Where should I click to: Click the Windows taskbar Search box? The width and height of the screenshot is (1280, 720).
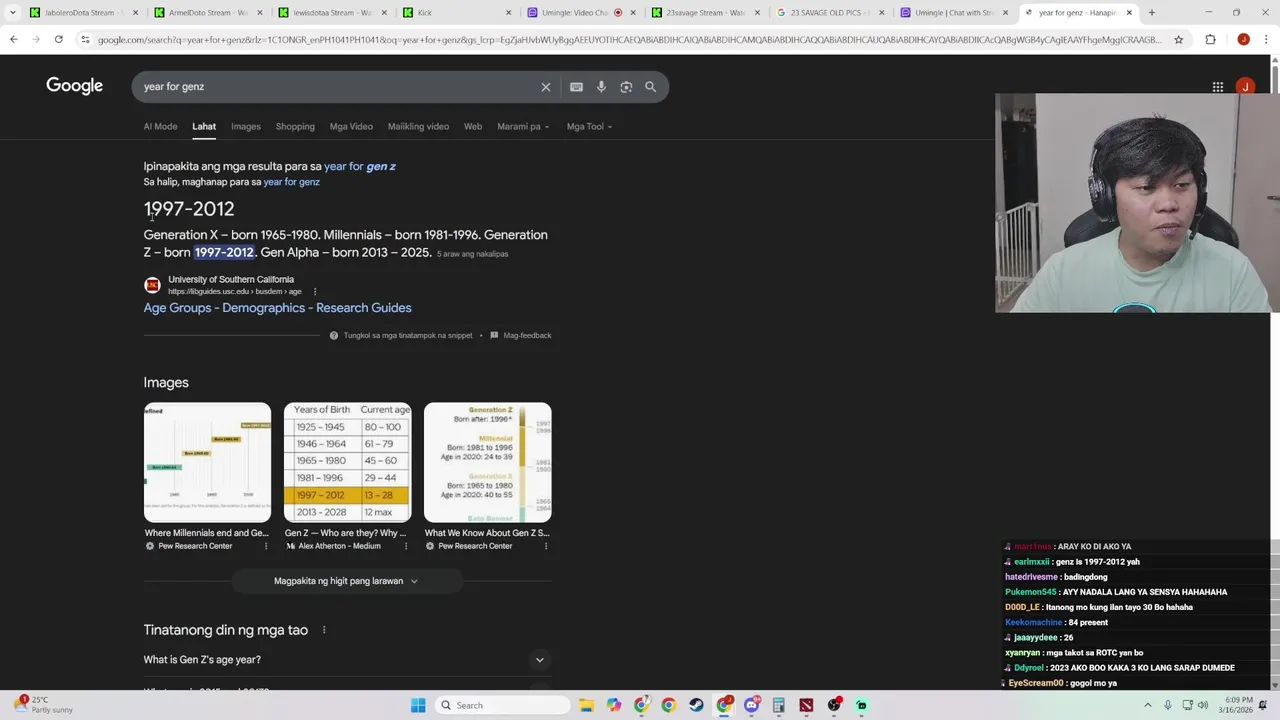click(501, 705)
